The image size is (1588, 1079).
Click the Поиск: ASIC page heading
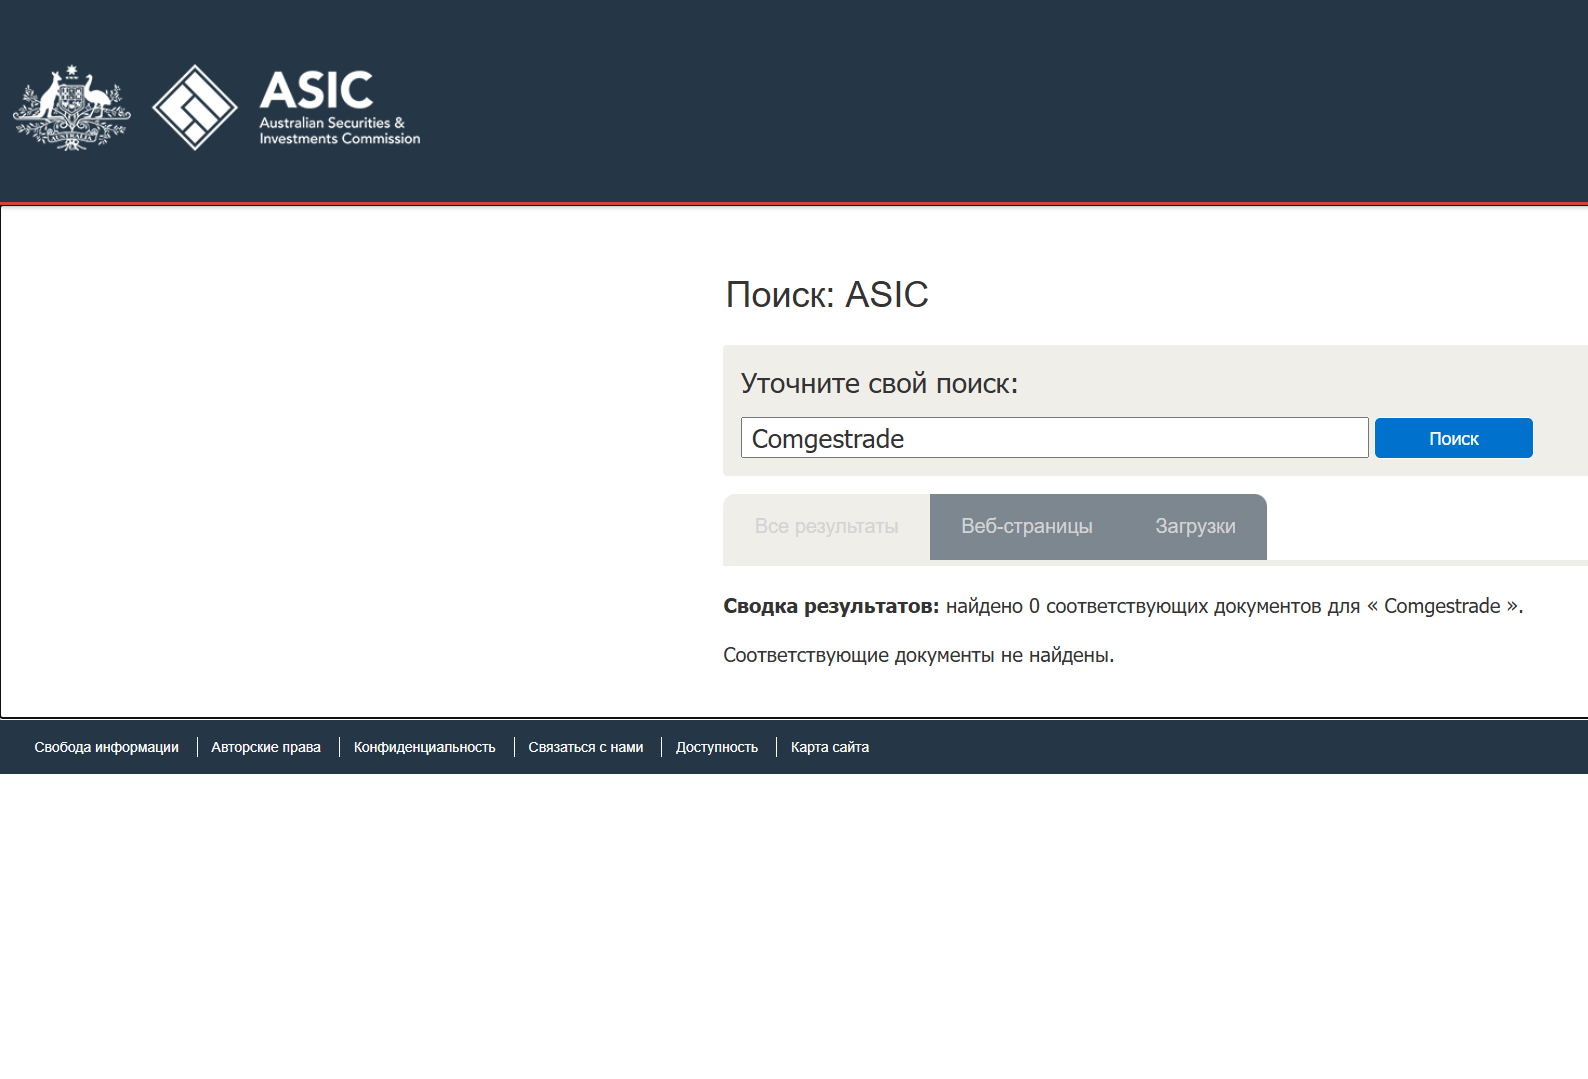[x=826, y=295]
